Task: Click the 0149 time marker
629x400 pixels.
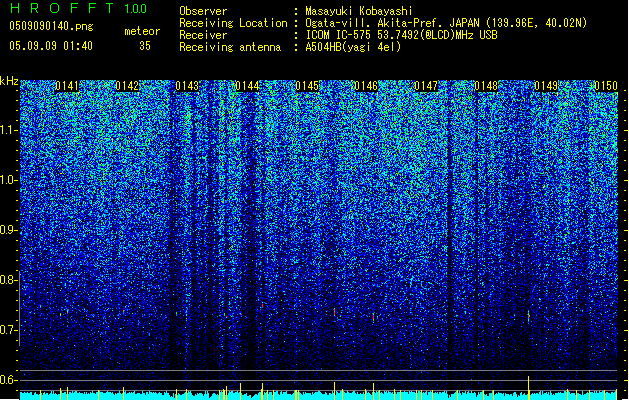Action: [546, 86]
